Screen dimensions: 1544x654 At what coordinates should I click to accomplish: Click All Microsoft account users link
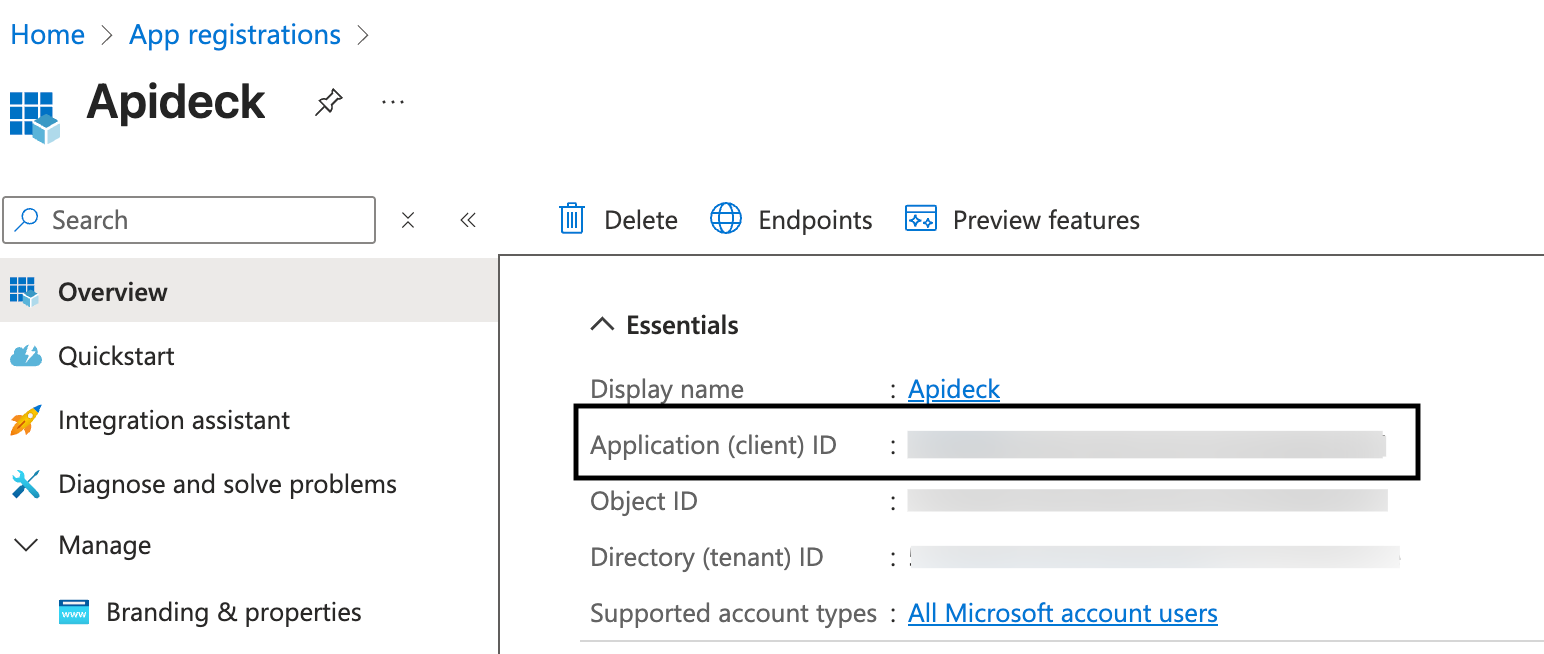(1062, 612)
